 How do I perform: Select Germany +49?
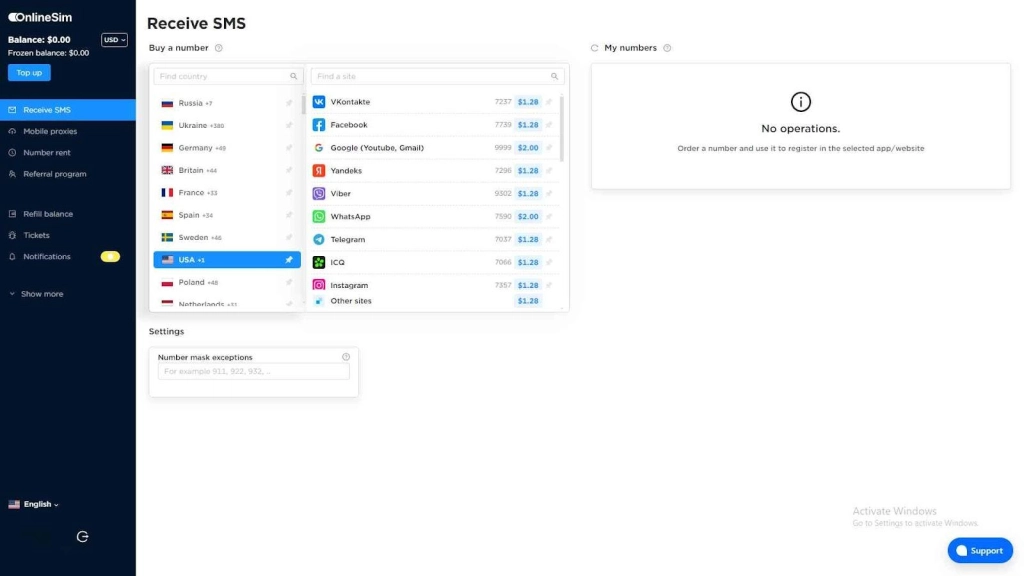pyautogui.click(x=227, y=148)
